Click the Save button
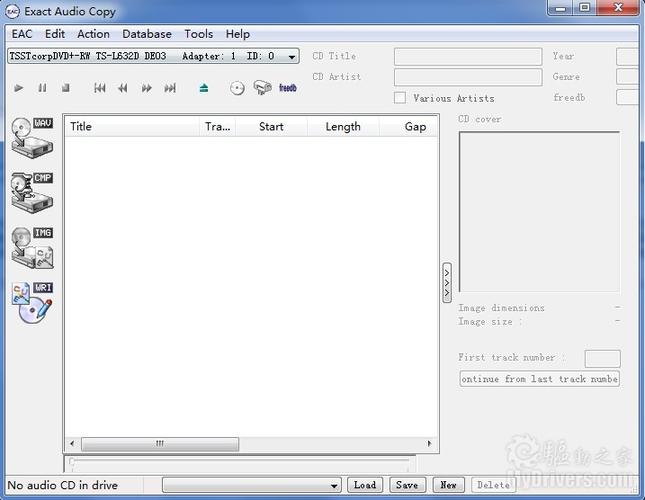Screen dimensions: 645x500 [x=407, y=485]
